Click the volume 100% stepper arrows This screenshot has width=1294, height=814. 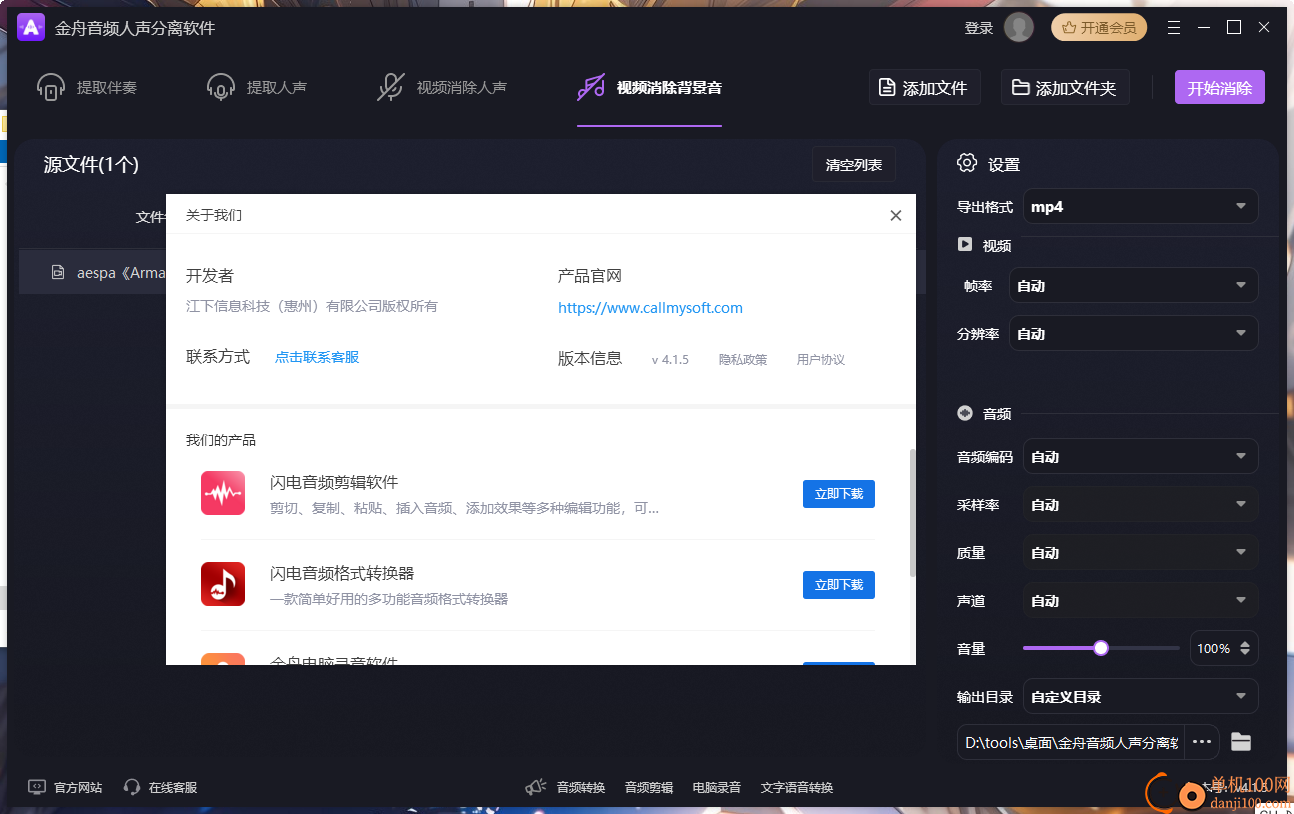pyautogui.click(x=1245, y=648)
